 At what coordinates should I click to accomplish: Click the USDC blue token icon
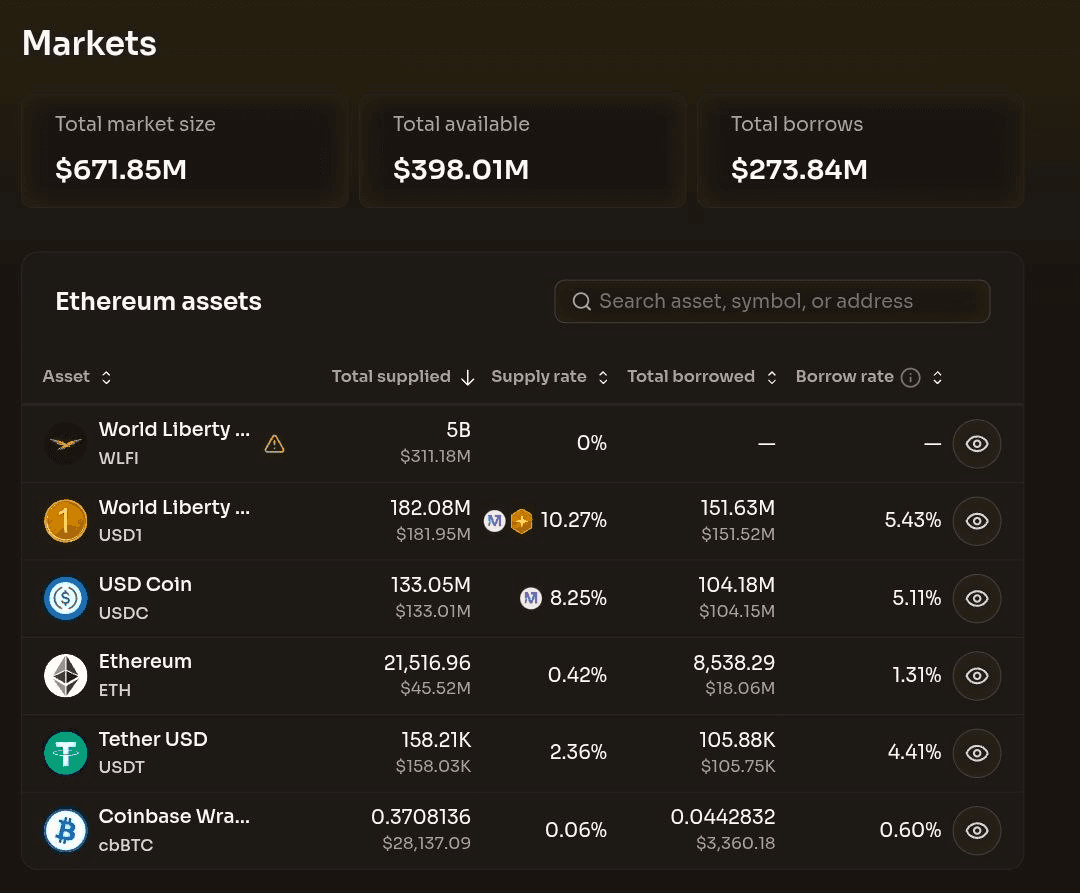point(65,598)
